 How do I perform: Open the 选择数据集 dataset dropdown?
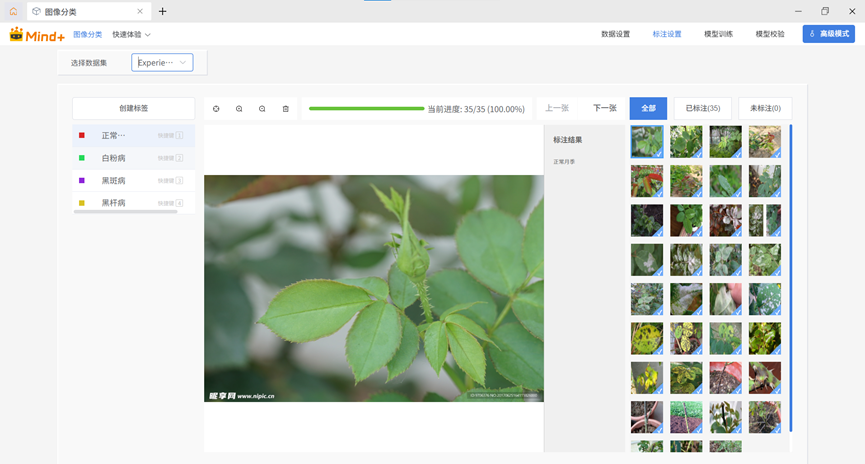162,63
